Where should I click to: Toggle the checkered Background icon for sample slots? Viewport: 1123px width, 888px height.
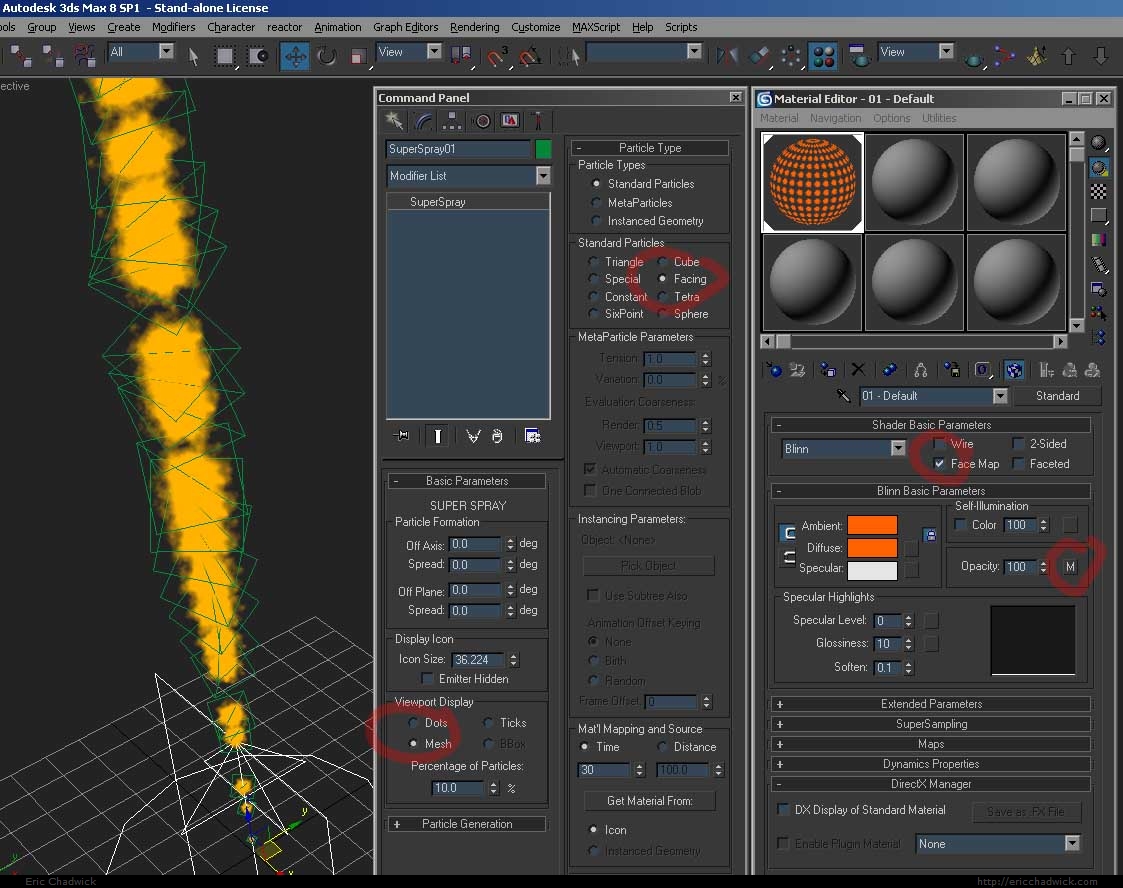(x=1098, y=191)
